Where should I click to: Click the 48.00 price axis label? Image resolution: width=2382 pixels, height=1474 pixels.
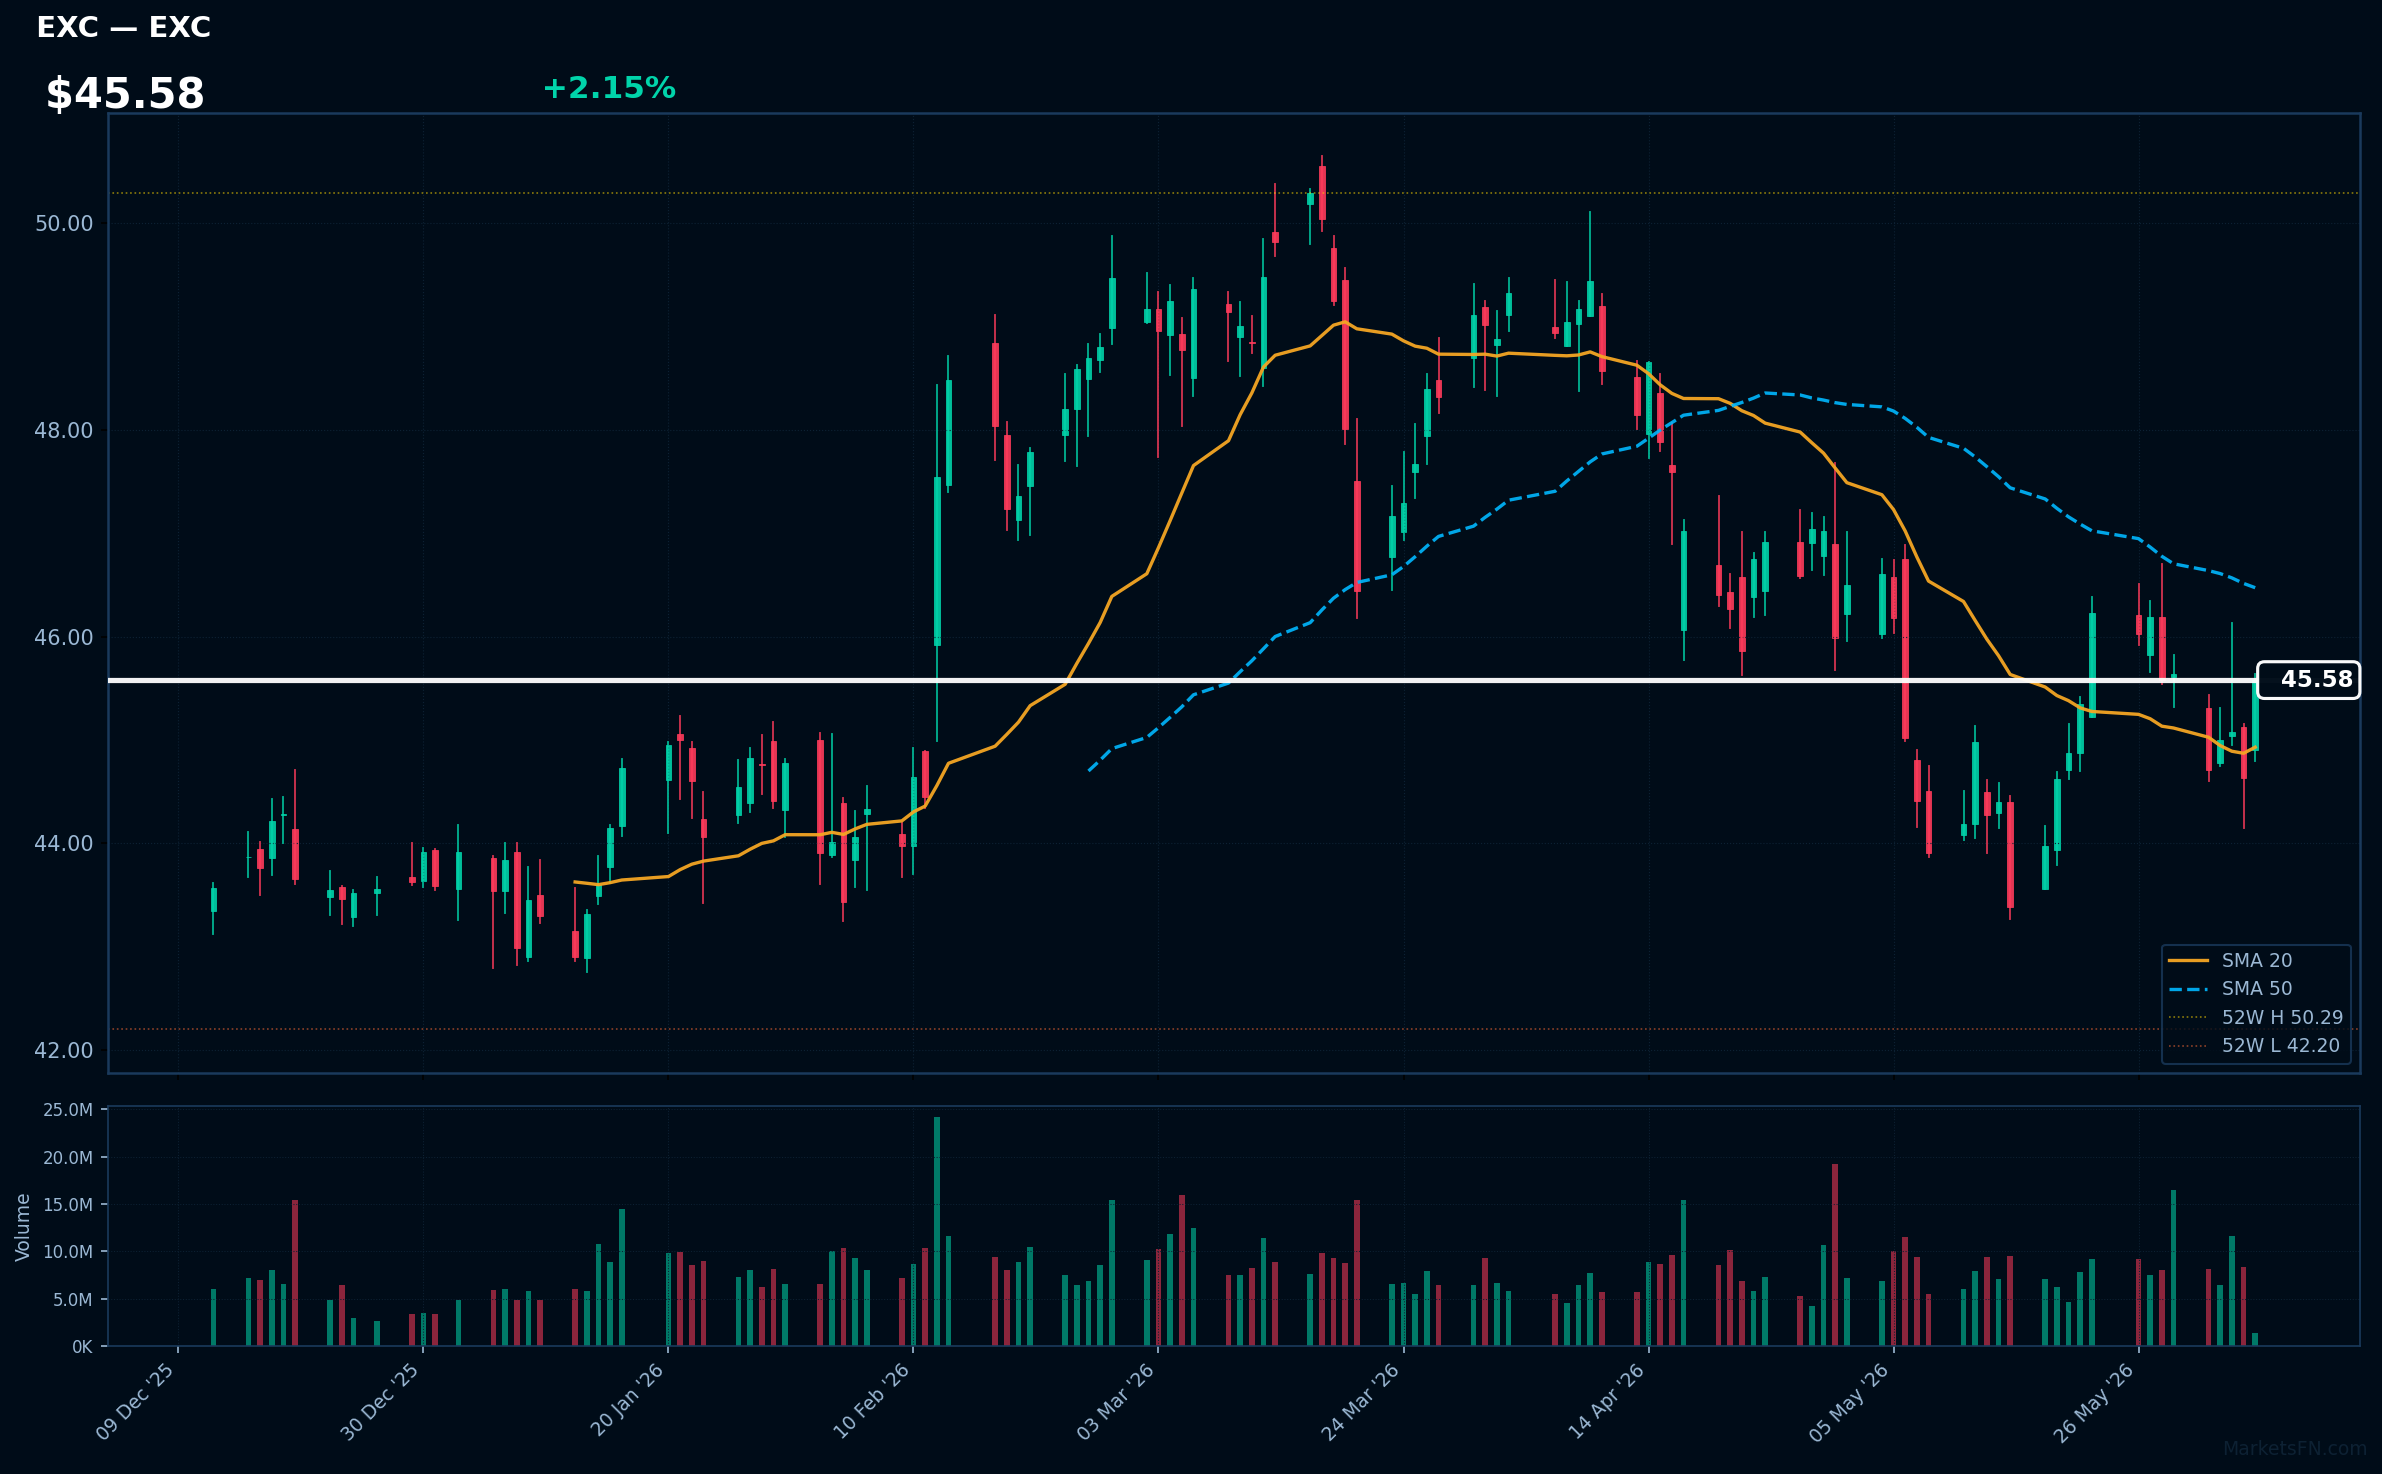64,430
